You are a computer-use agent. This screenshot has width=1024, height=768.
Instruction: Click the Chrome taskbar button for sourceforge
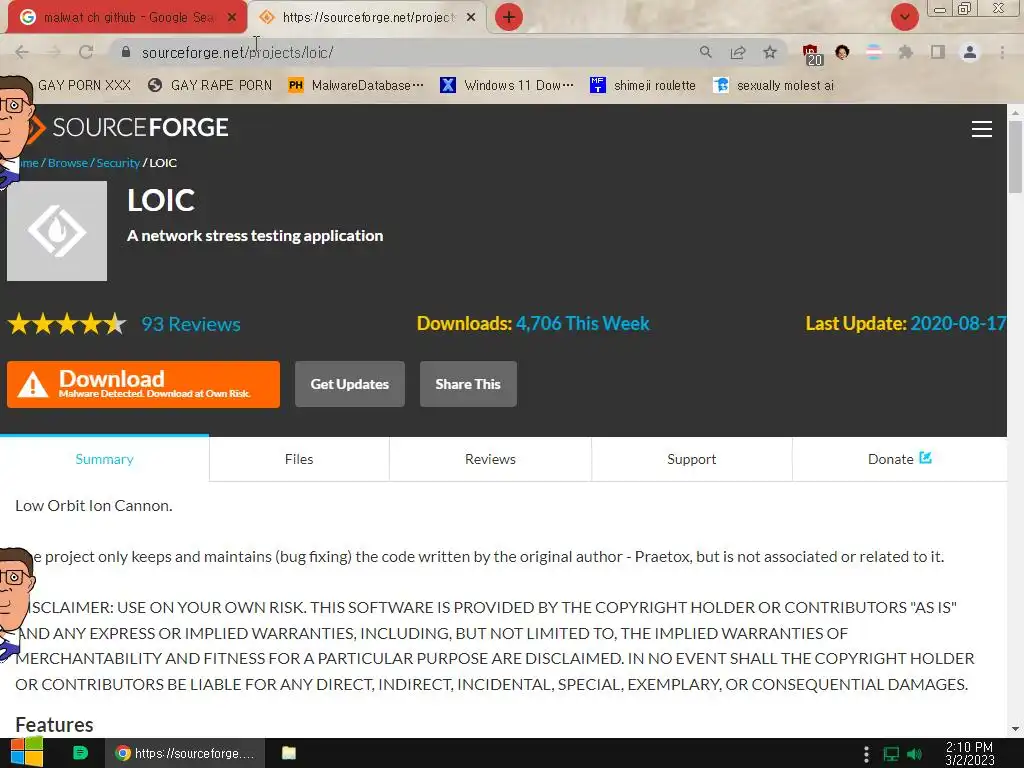coord(185,753)
